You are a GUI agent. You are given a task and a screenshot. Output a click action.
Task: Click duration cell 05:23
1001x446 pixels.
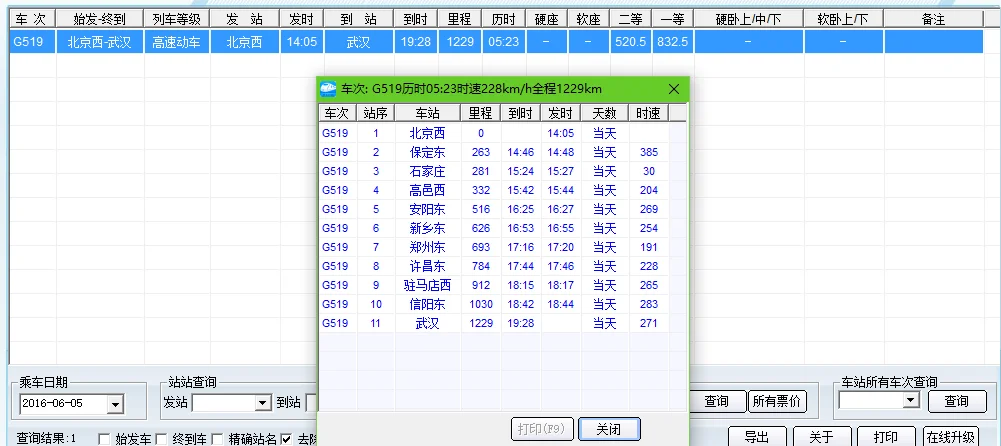[503, 42]
